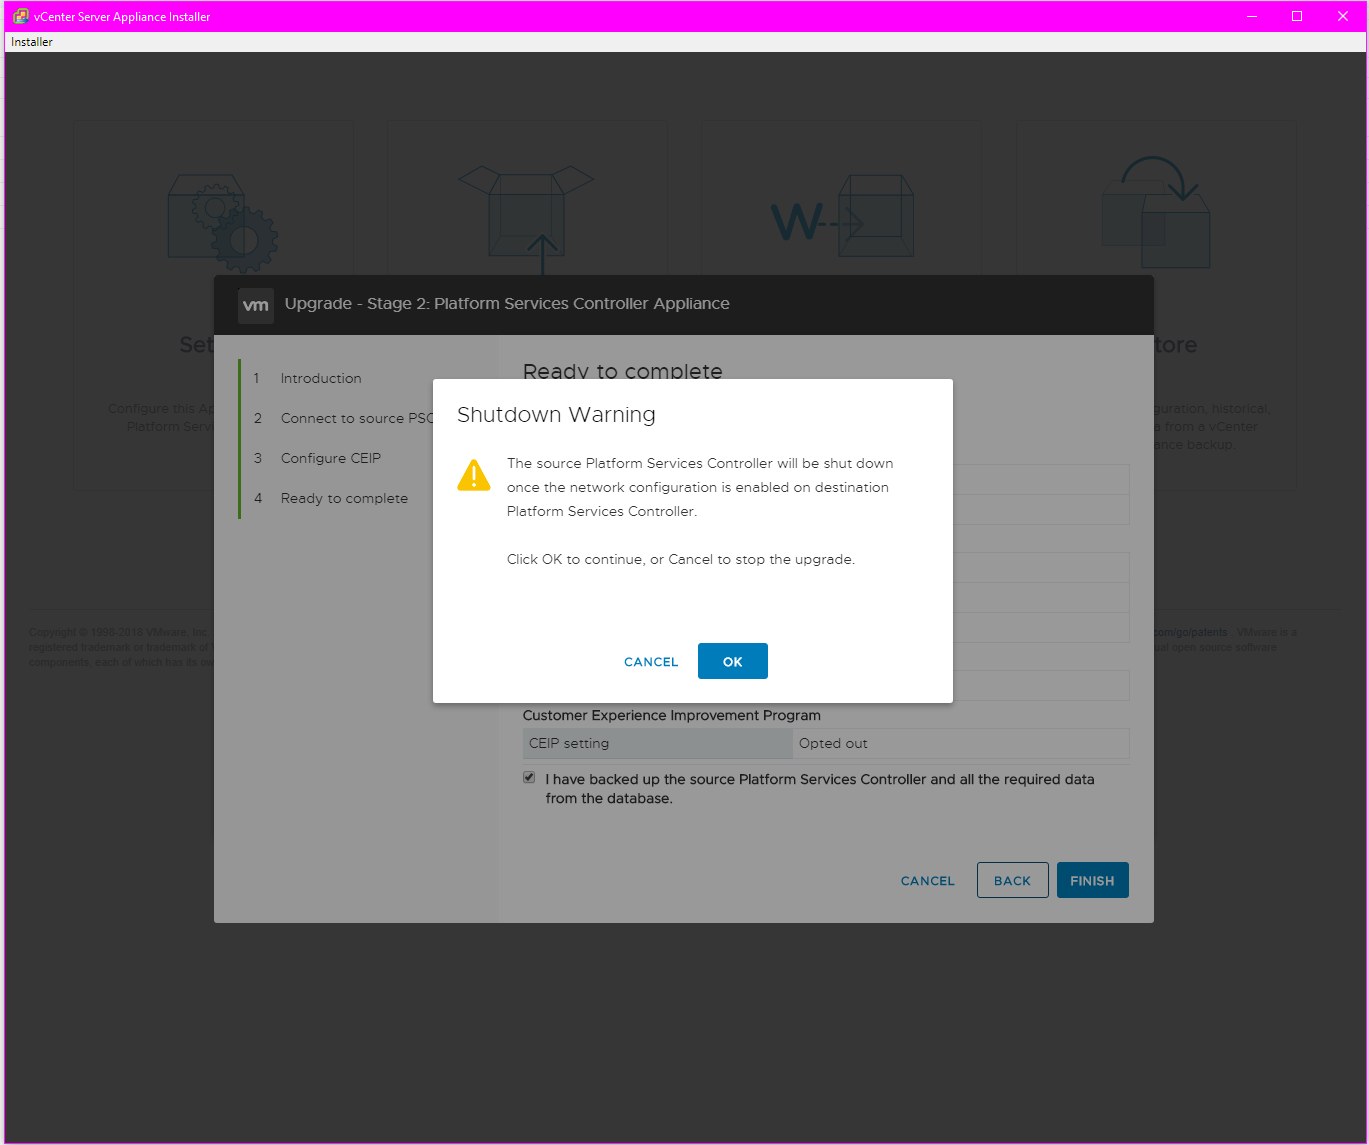1369x1145 pixels.
Task: Maximize the vCenter installer window
Action: [1297, 16]
